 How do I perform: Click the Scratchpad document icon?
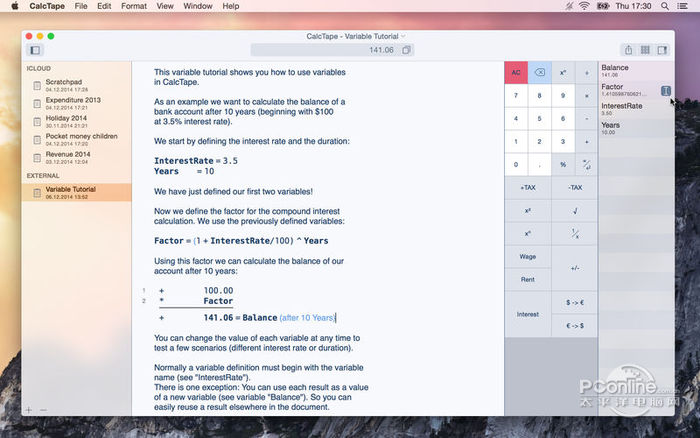point(37,85)
